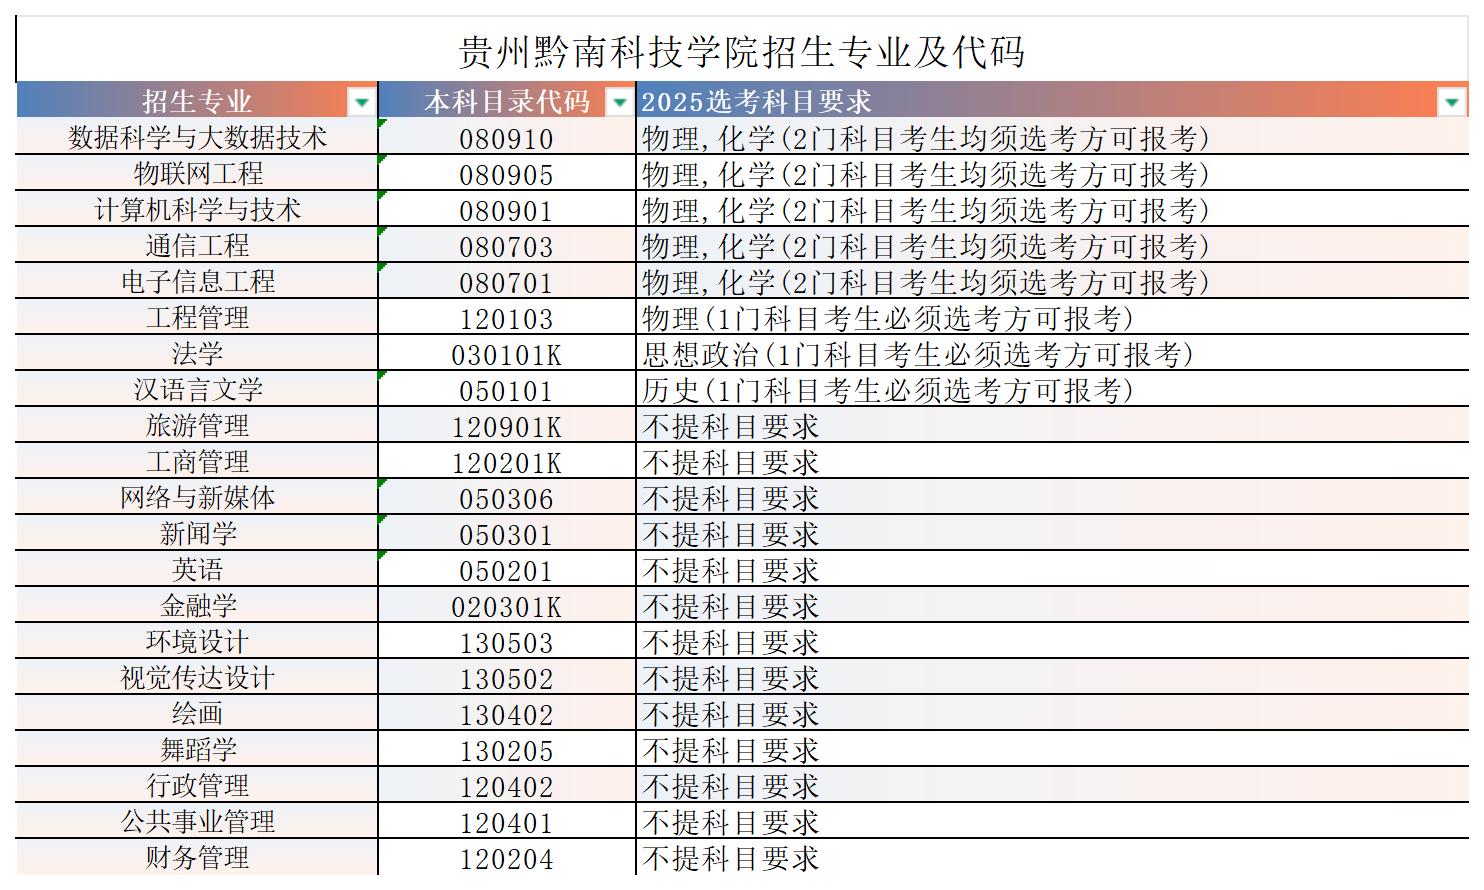Select the 视觉传达设计 cell
Screen dimensions: 1484x890
coord(195,678)
